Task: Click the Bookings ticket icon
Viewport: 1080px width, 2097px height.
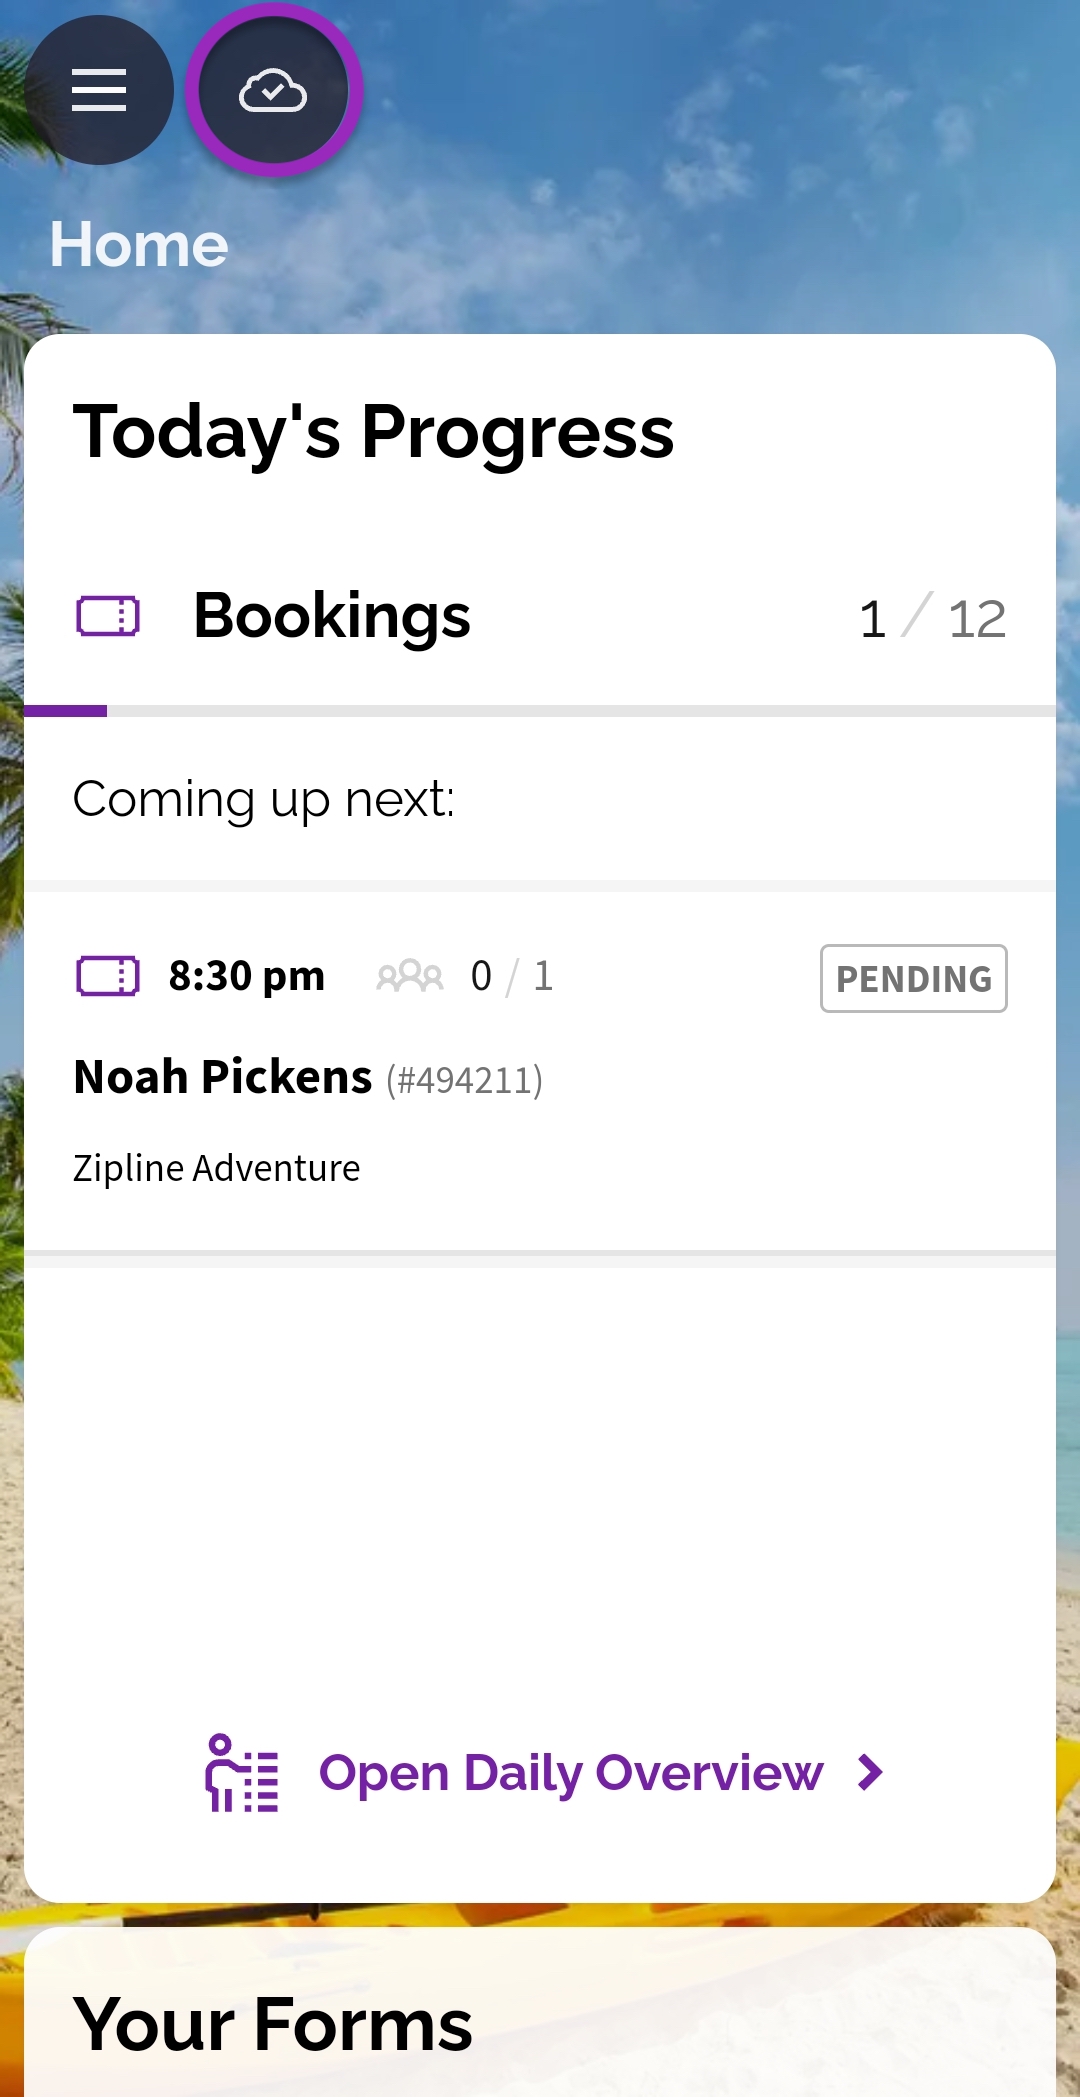Action: [x=108, y=616]
